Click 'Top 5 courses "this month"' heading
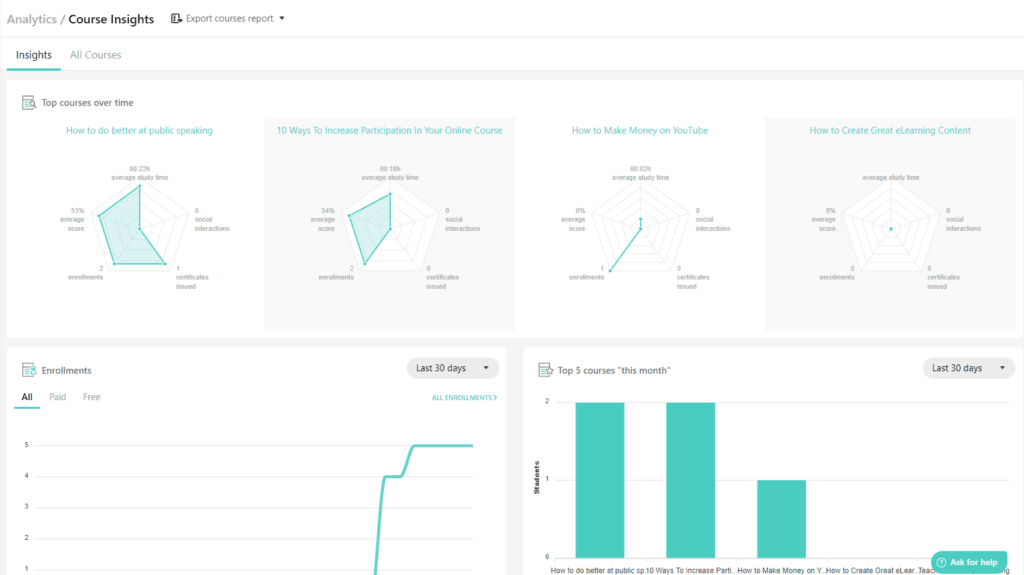The image size is (1024, 575). click(x=614, y=370)
